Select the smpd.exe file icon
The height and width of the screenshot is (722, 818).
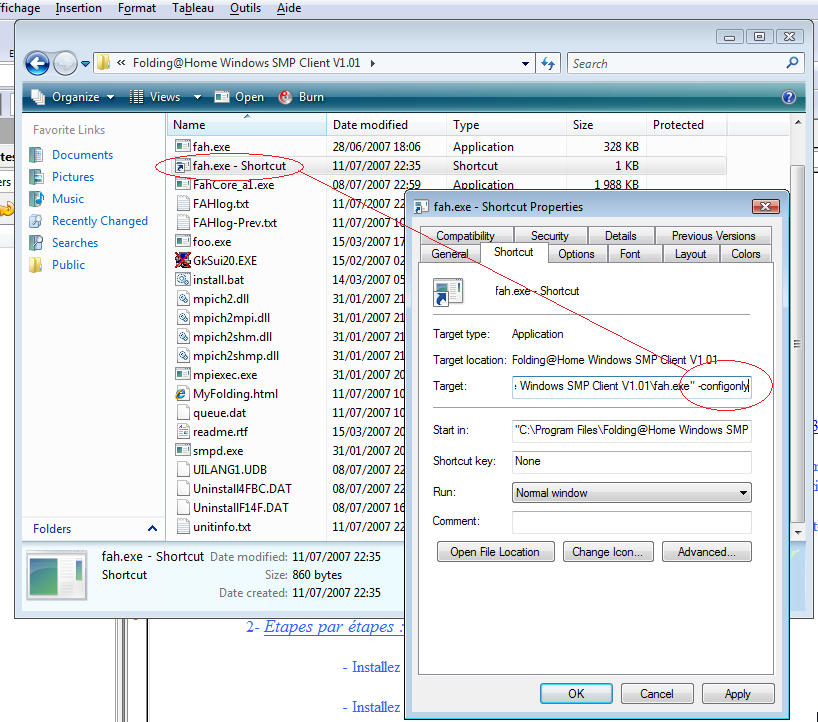[x=183, y=451]
